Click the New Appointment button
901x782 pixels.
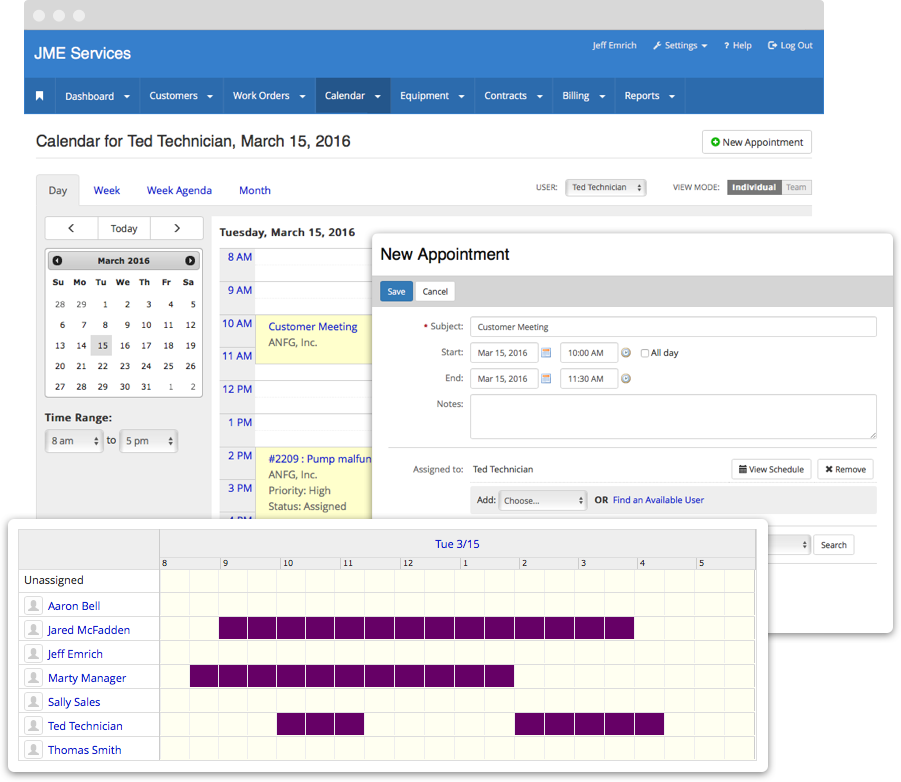(x=757, y=142)
